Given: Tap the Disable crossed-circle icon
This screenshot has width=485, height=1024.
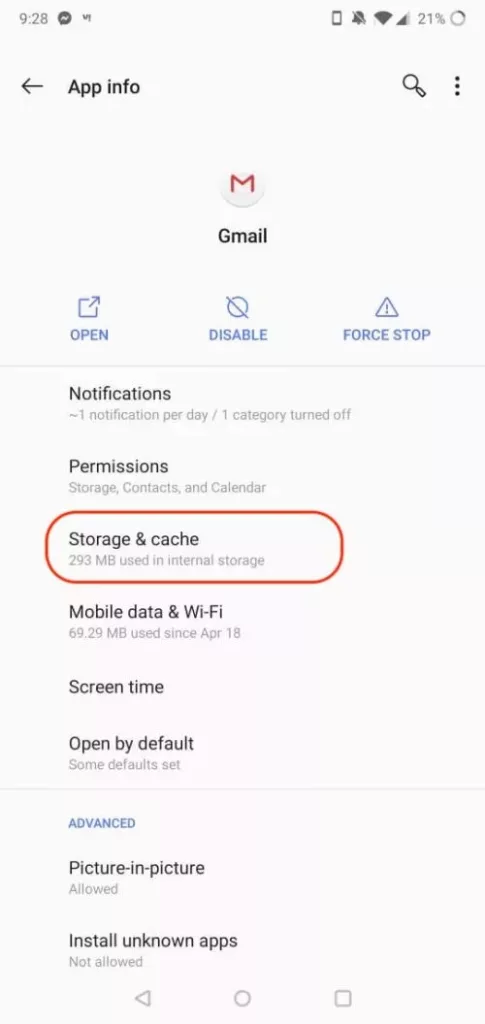Looking at the screenshot, I should click(238, 307).
